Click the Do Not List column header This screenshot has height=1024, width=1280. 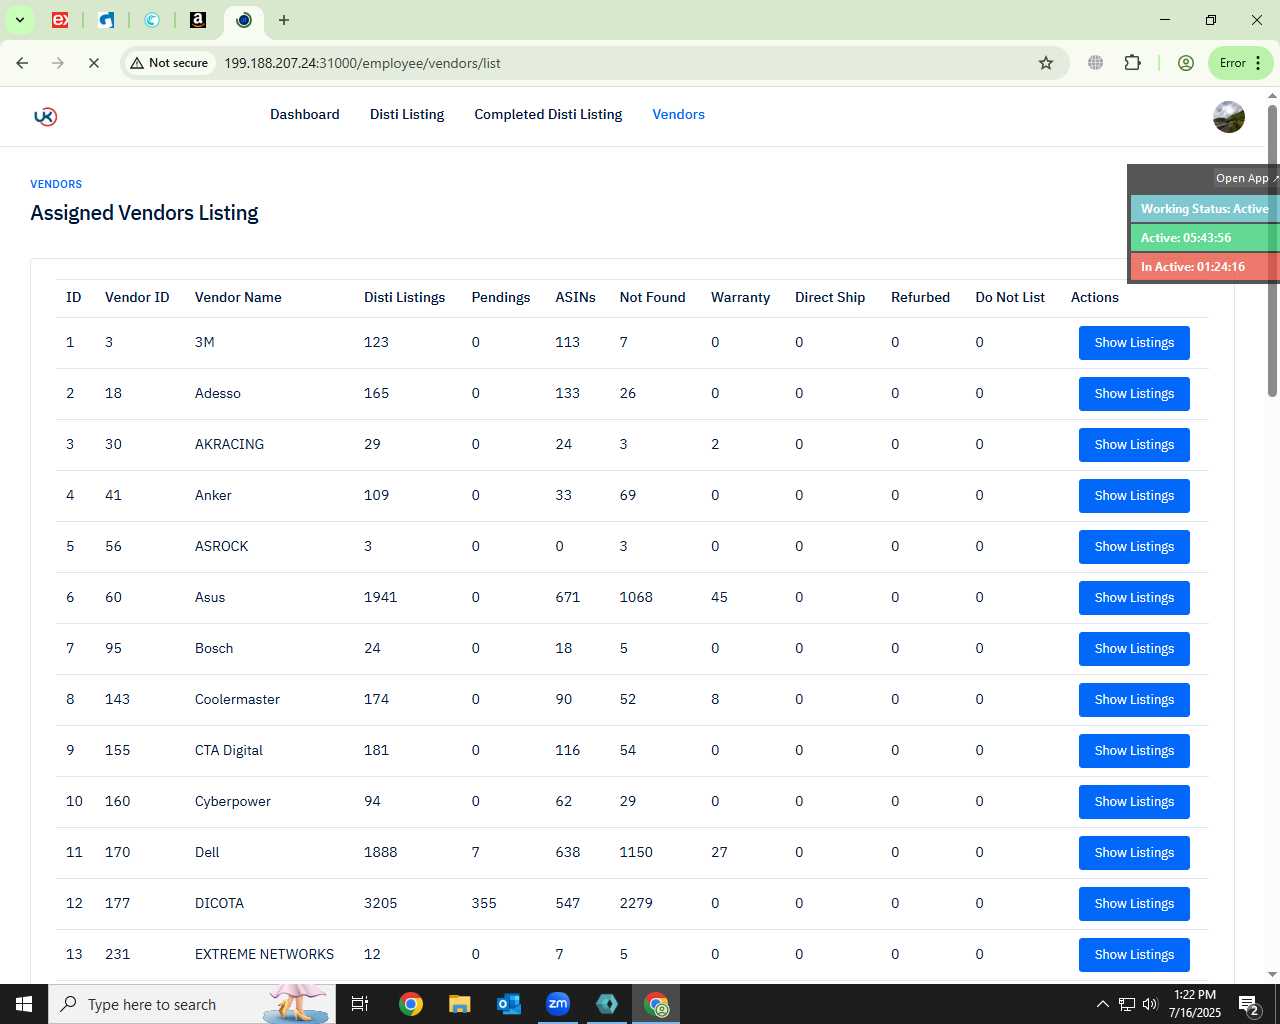(x=1010, y=298)
